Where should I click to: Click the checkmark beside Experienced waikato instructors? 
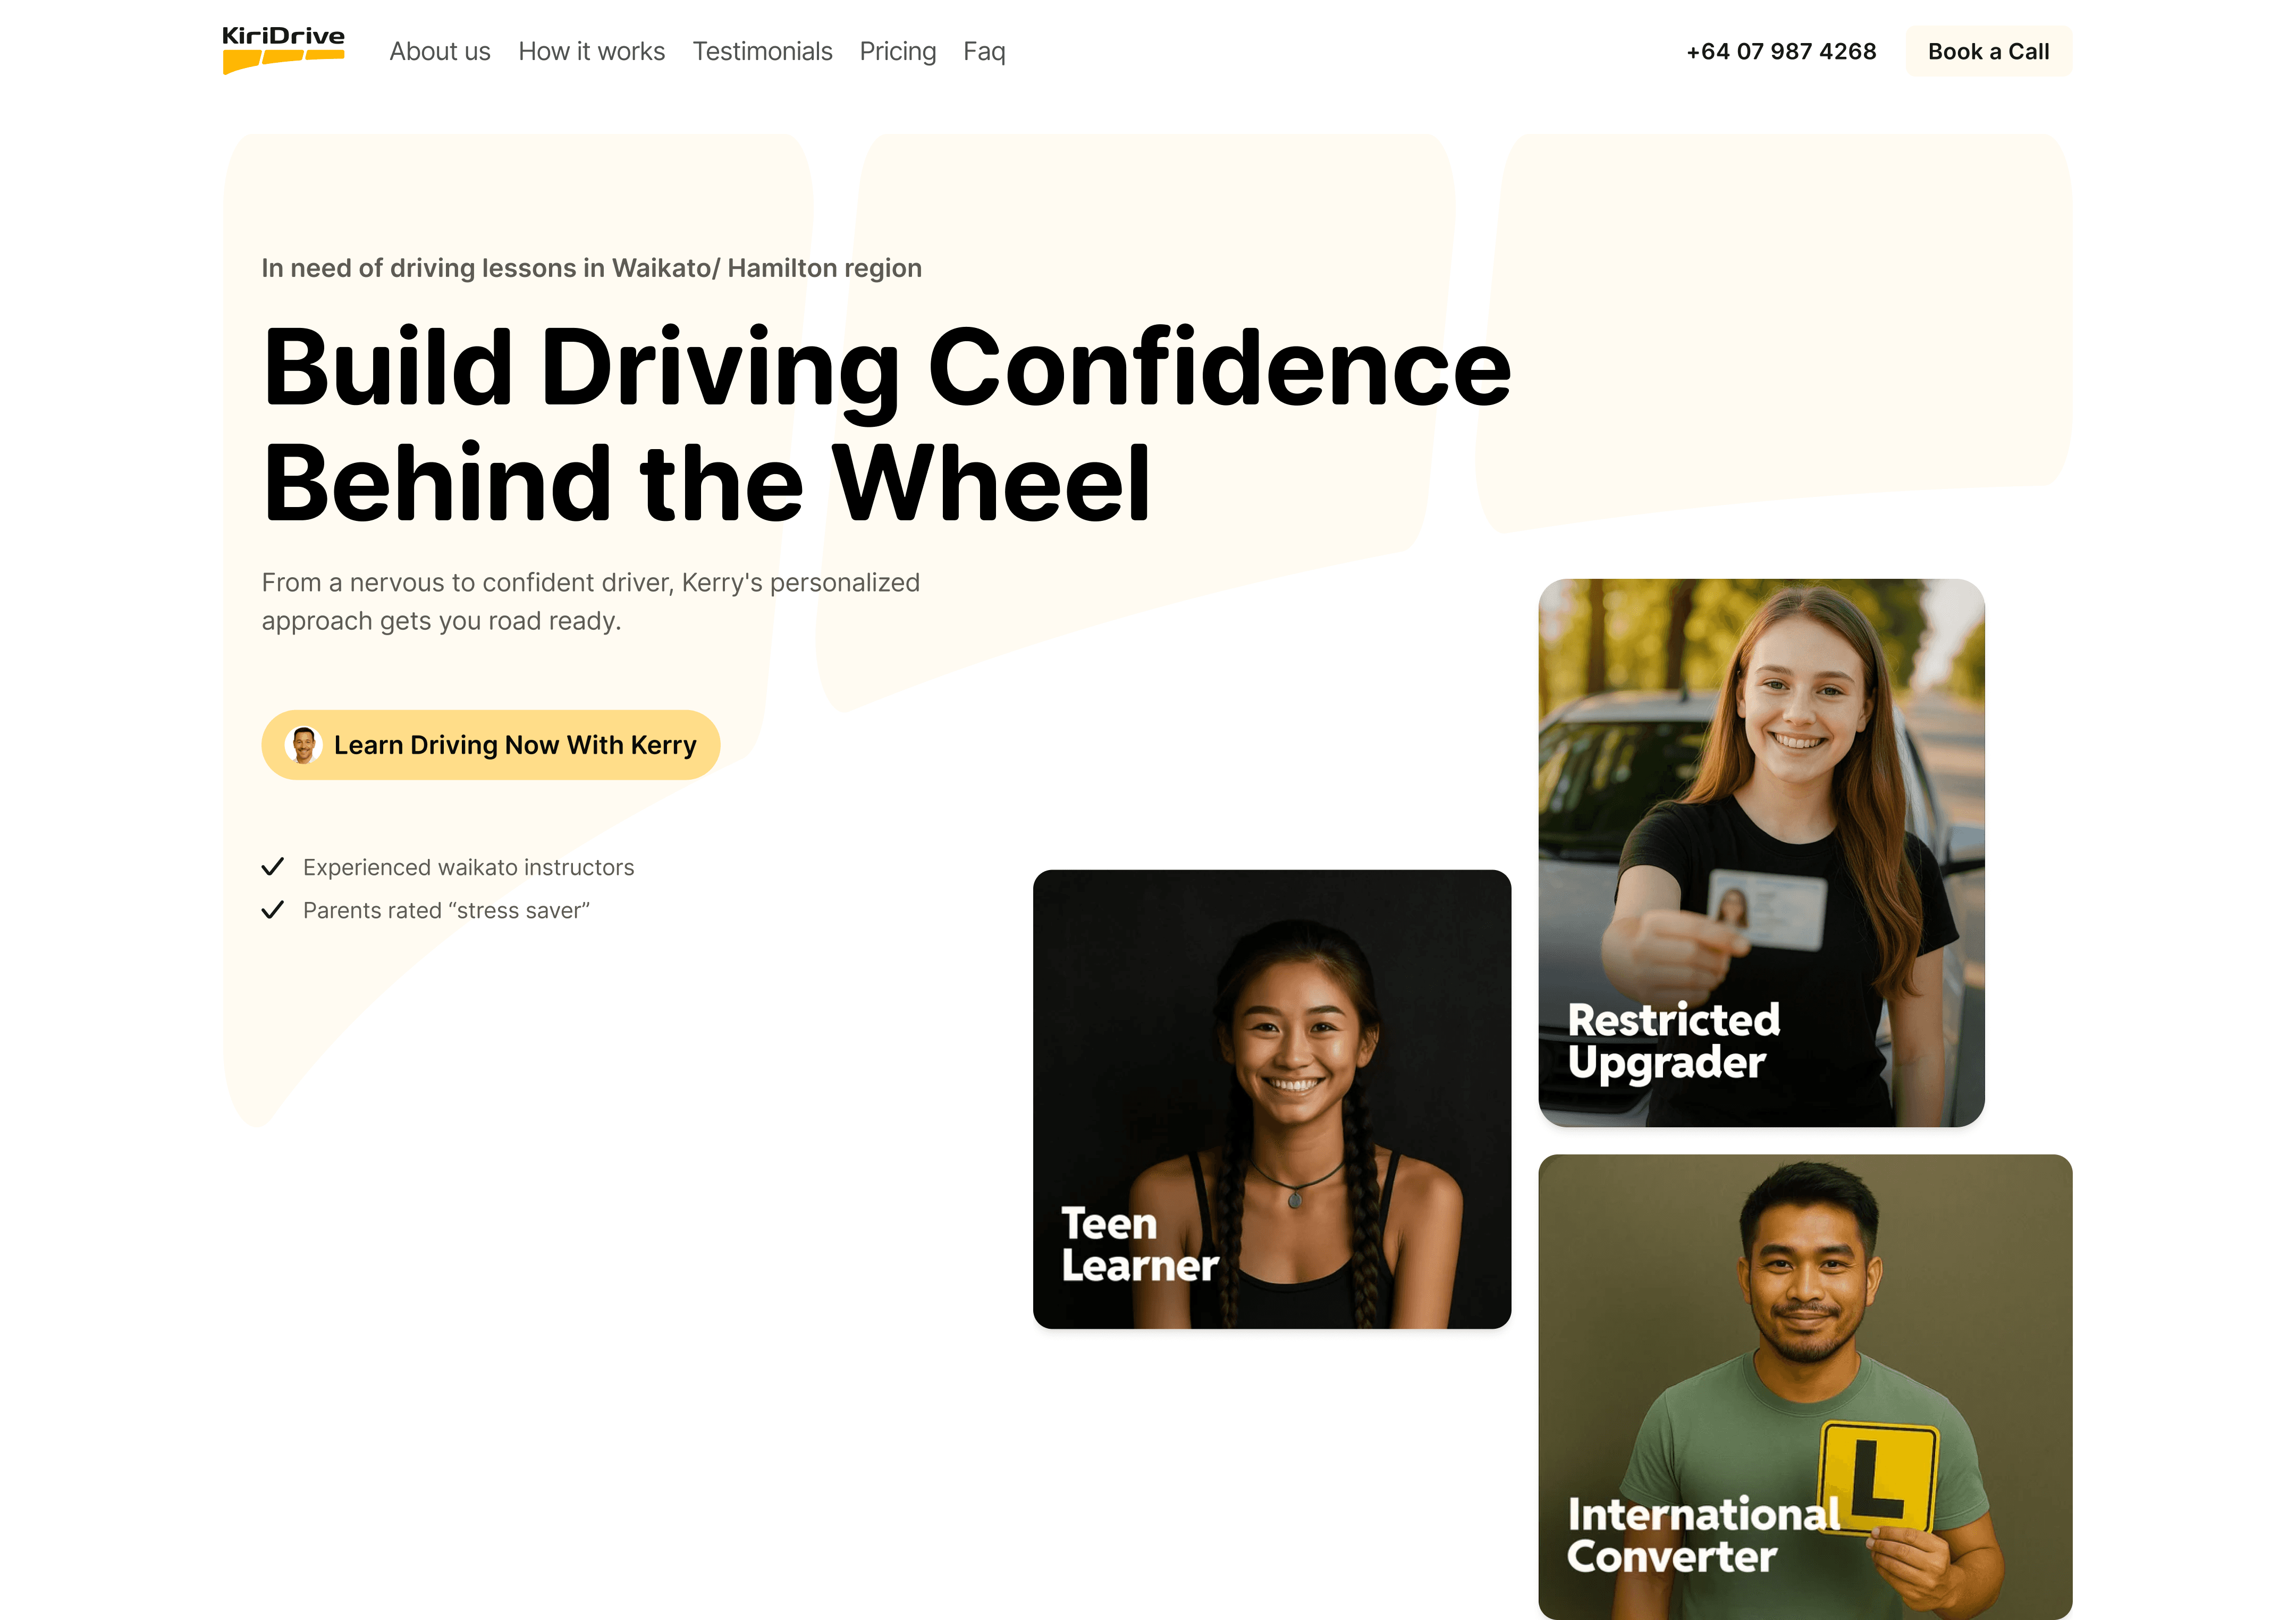tap(272, 867)
